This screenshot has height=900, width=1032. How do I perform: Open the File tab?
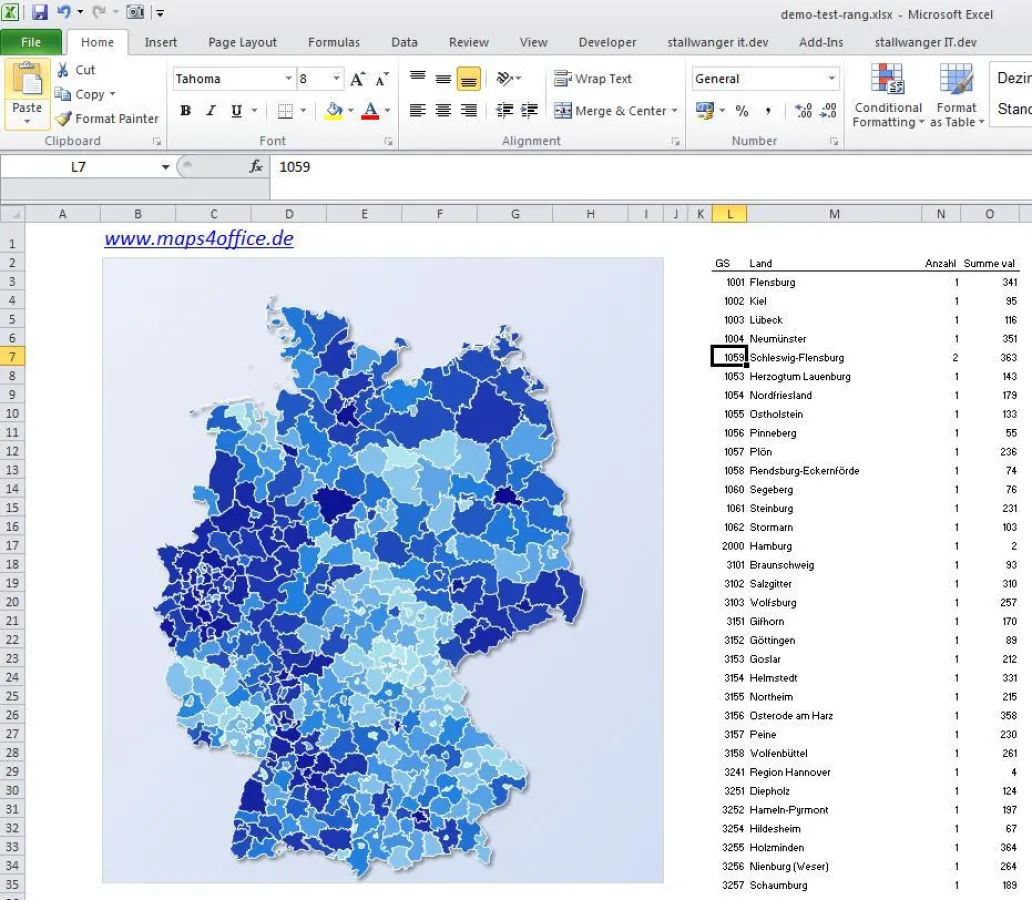(31, 42)
